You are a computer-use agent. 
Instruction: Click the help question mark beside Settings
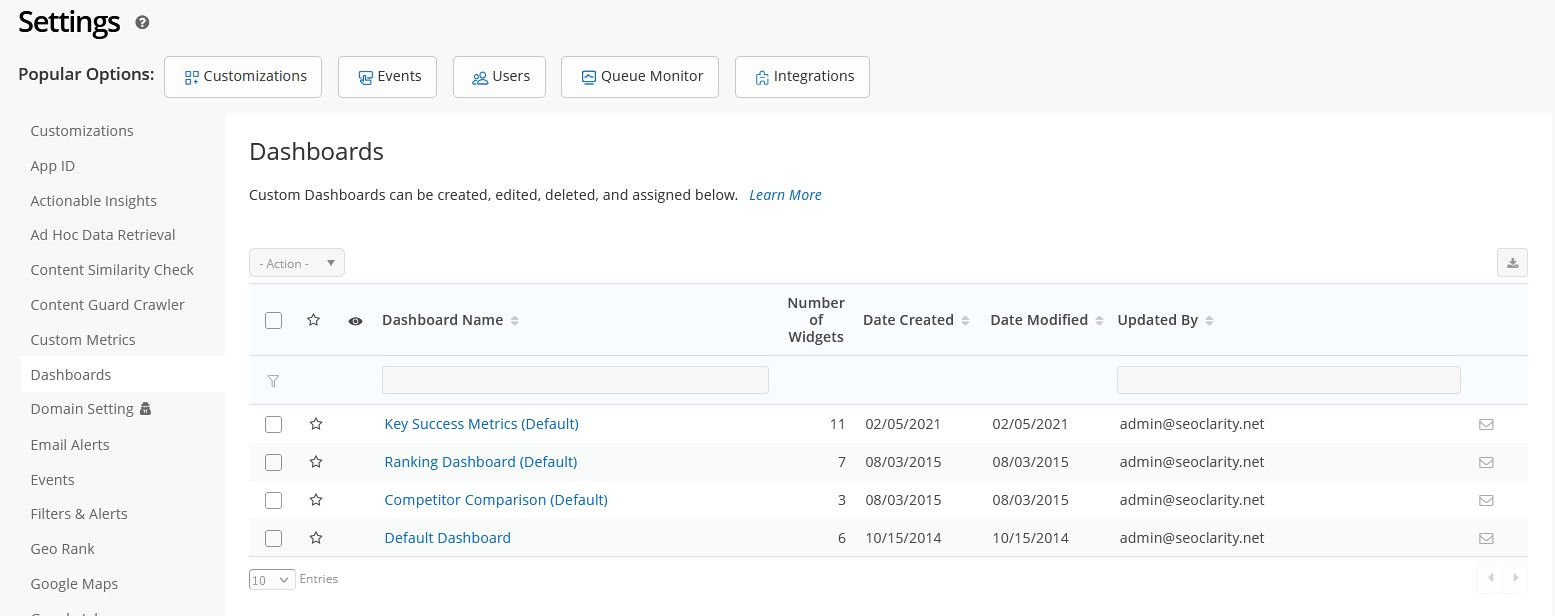pos(142,22)
